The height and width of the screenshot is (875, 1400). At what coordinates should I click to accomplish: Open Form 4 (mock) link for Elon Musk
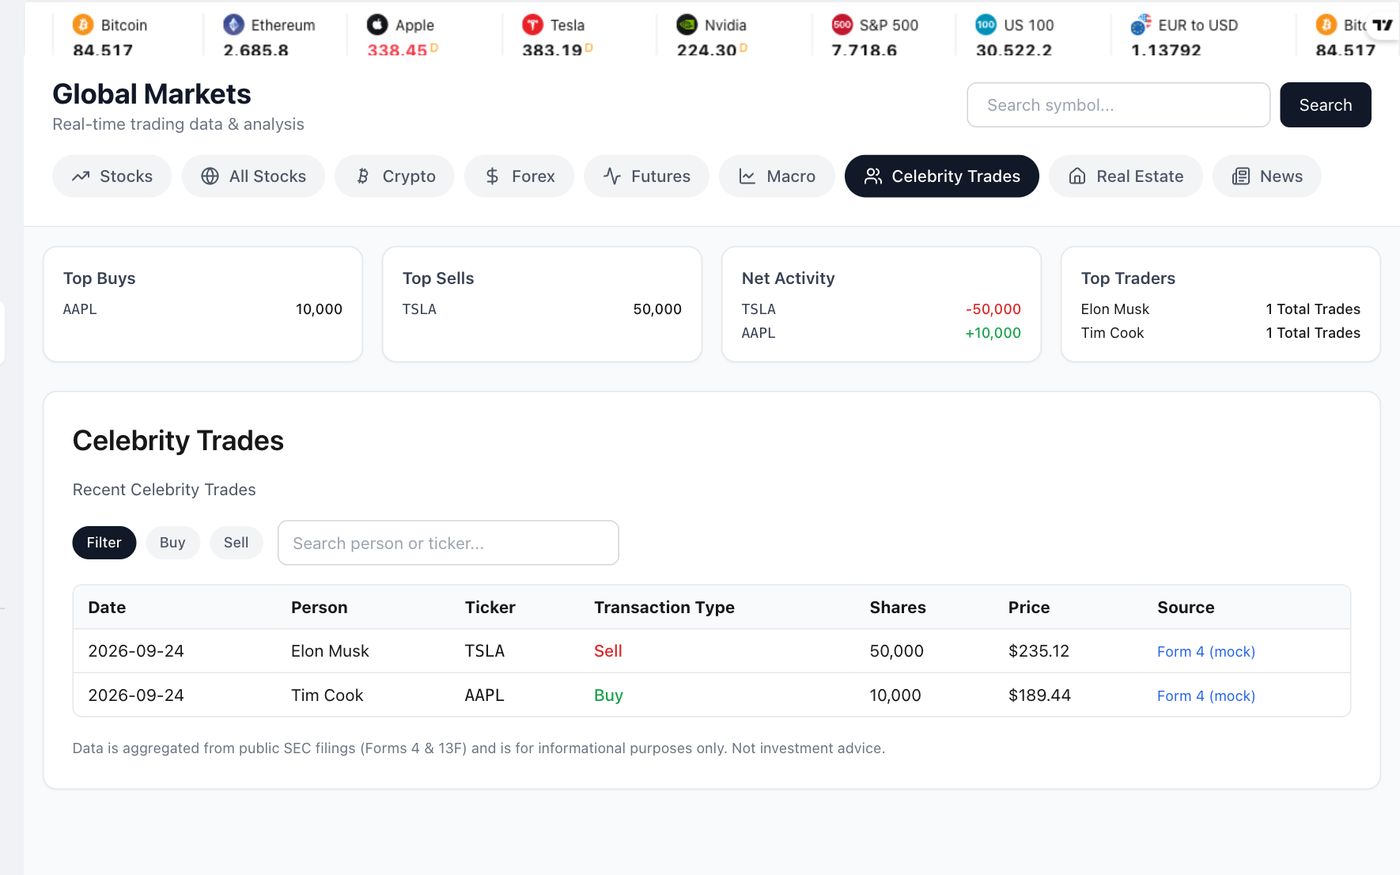pos(1206,651)
